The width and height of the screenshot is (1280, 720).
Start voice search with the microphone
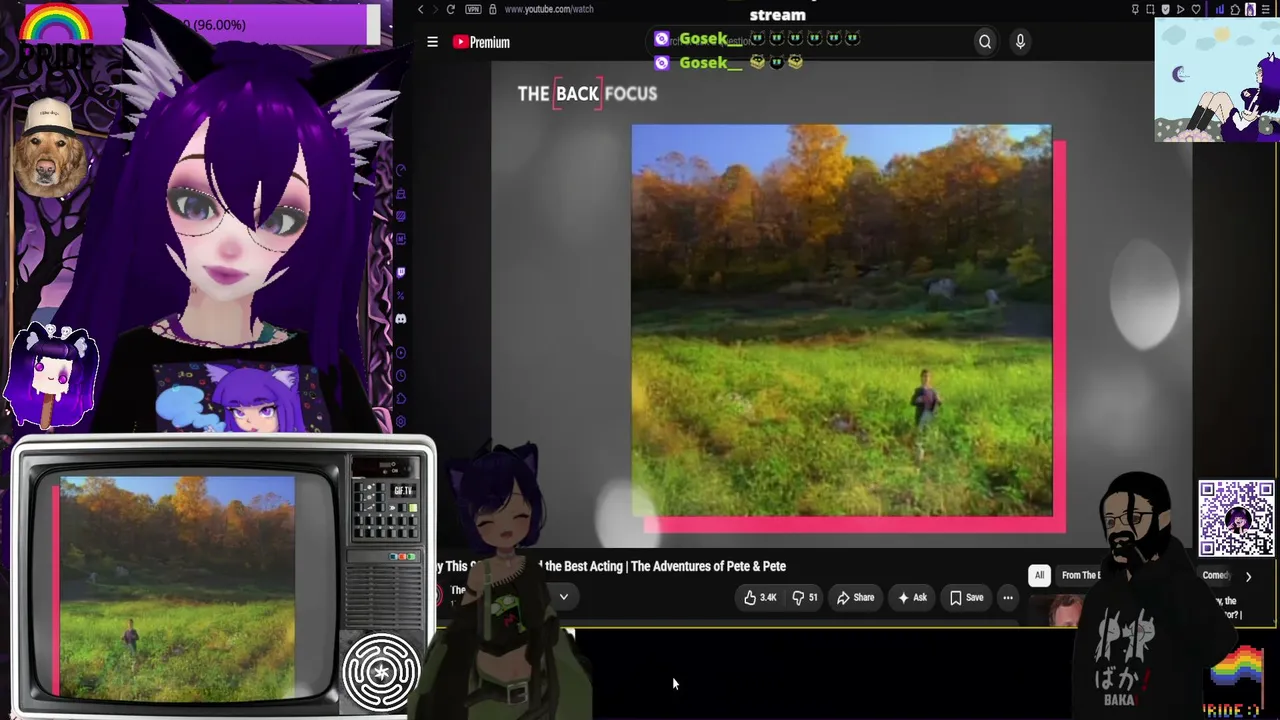coord(1020,41)
